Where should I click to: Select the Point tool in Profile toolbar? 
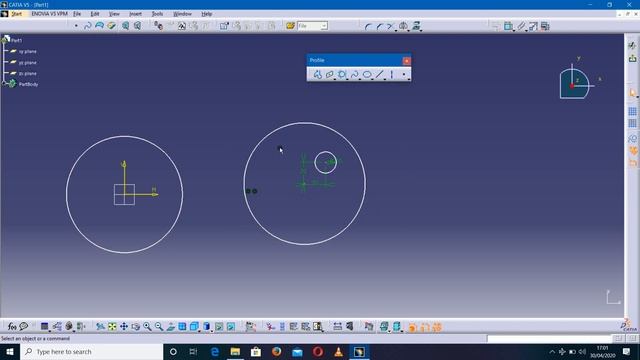click(x=404, y=74)
